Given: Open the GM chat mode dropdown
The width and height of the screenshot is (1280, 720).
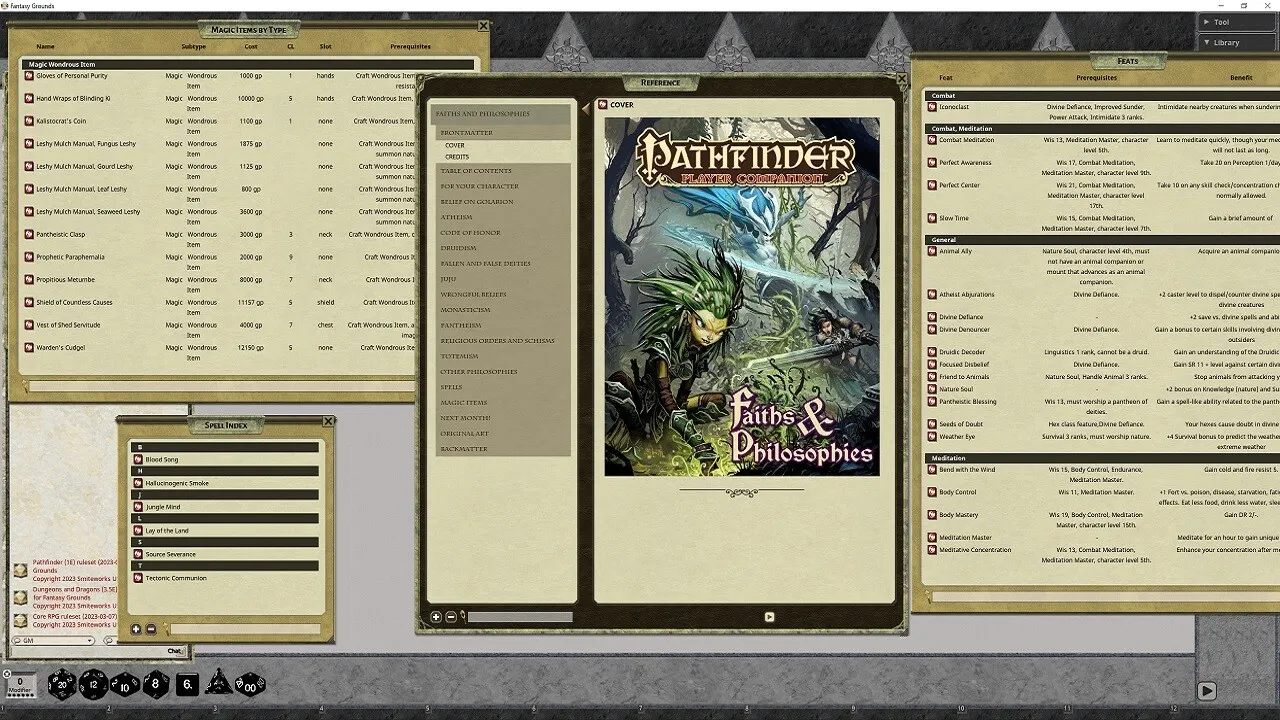Looking at the screenshot, I should coord(52,640).
